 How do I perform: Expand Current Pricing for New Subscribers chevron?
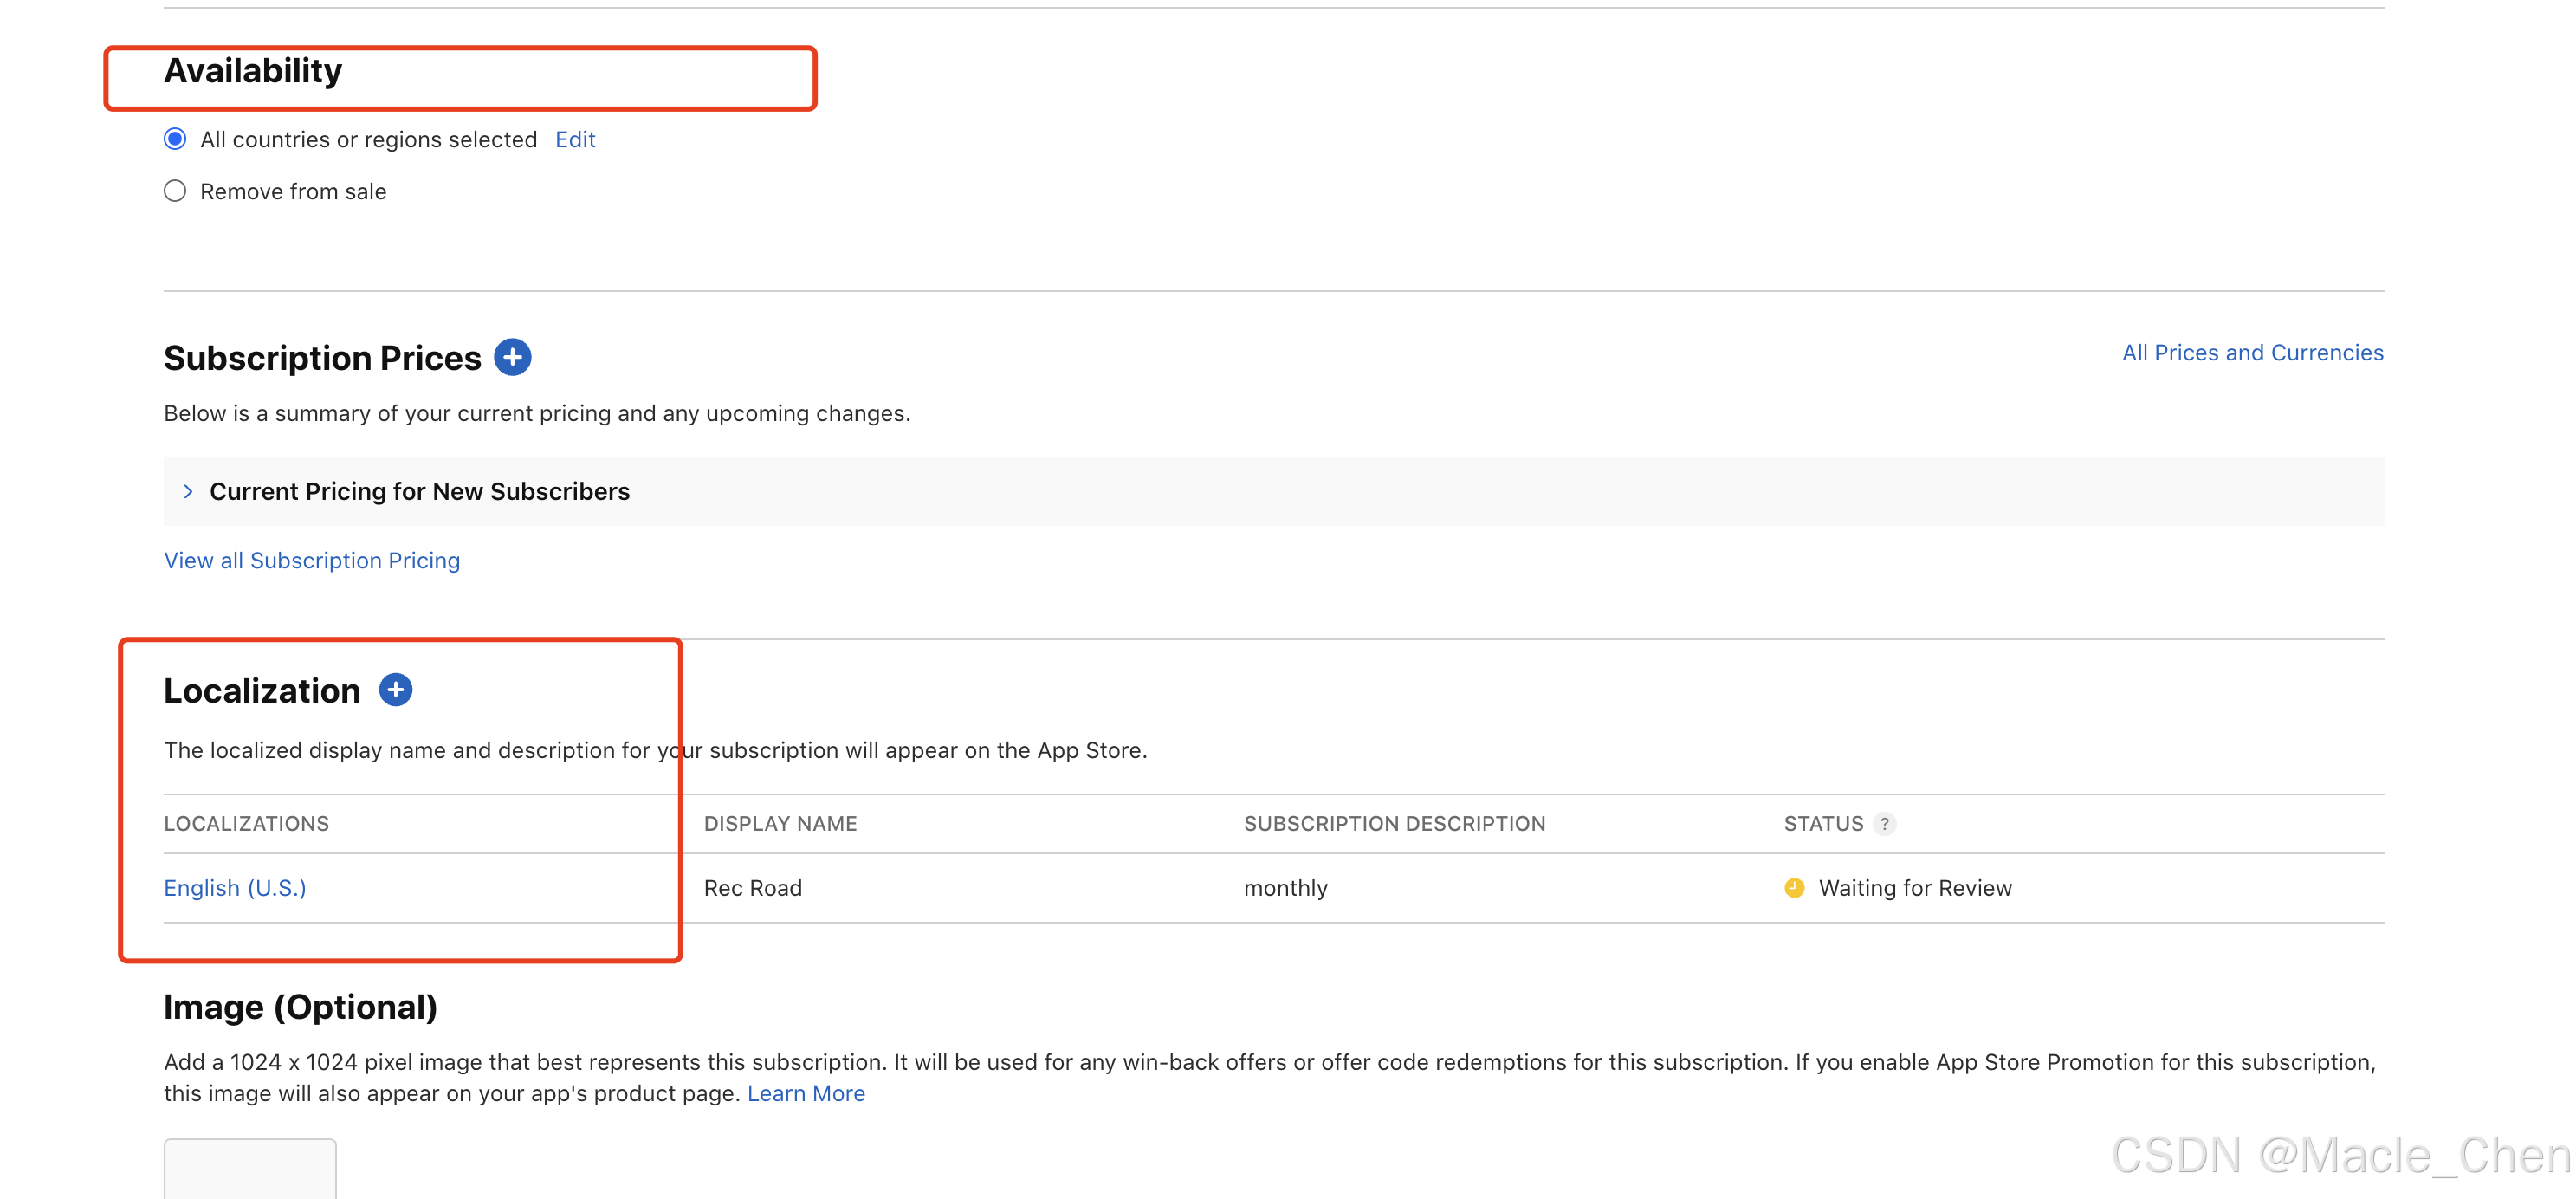(x=188, y=491)
